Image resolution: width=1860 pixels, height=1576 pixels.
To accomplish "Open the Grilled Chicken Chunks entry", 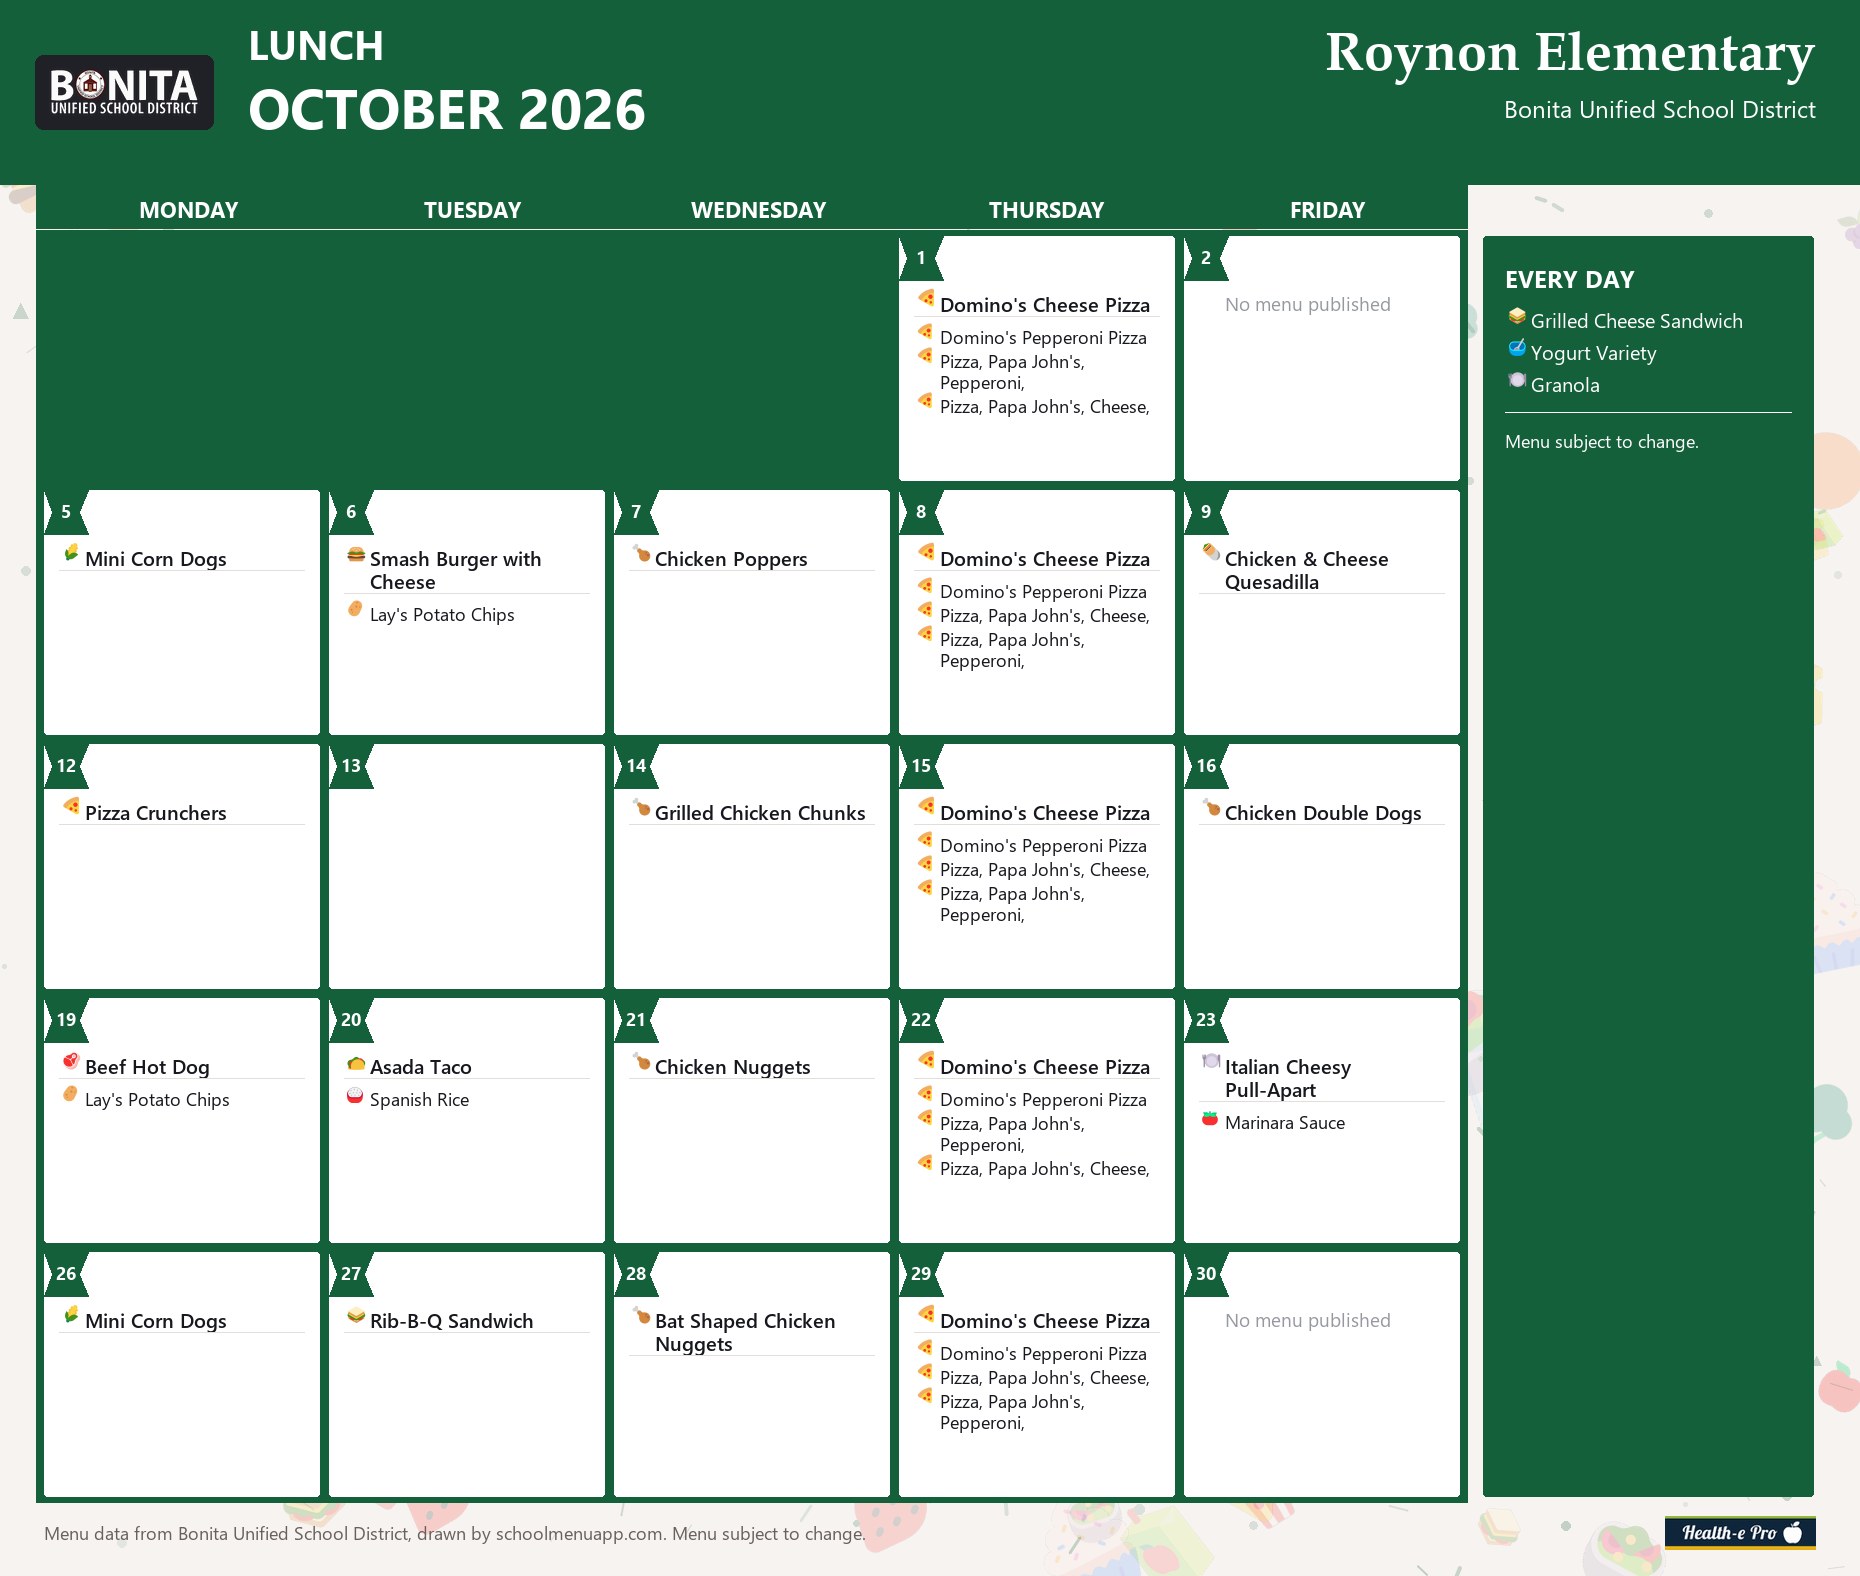I will [x=759, y=813].
